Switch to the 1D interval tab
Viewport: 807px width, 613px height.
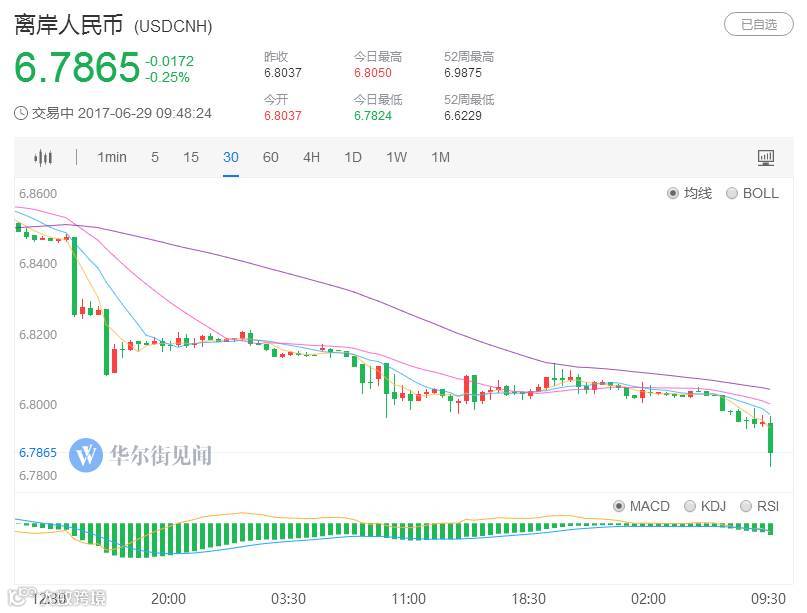[x=353, y=157]
